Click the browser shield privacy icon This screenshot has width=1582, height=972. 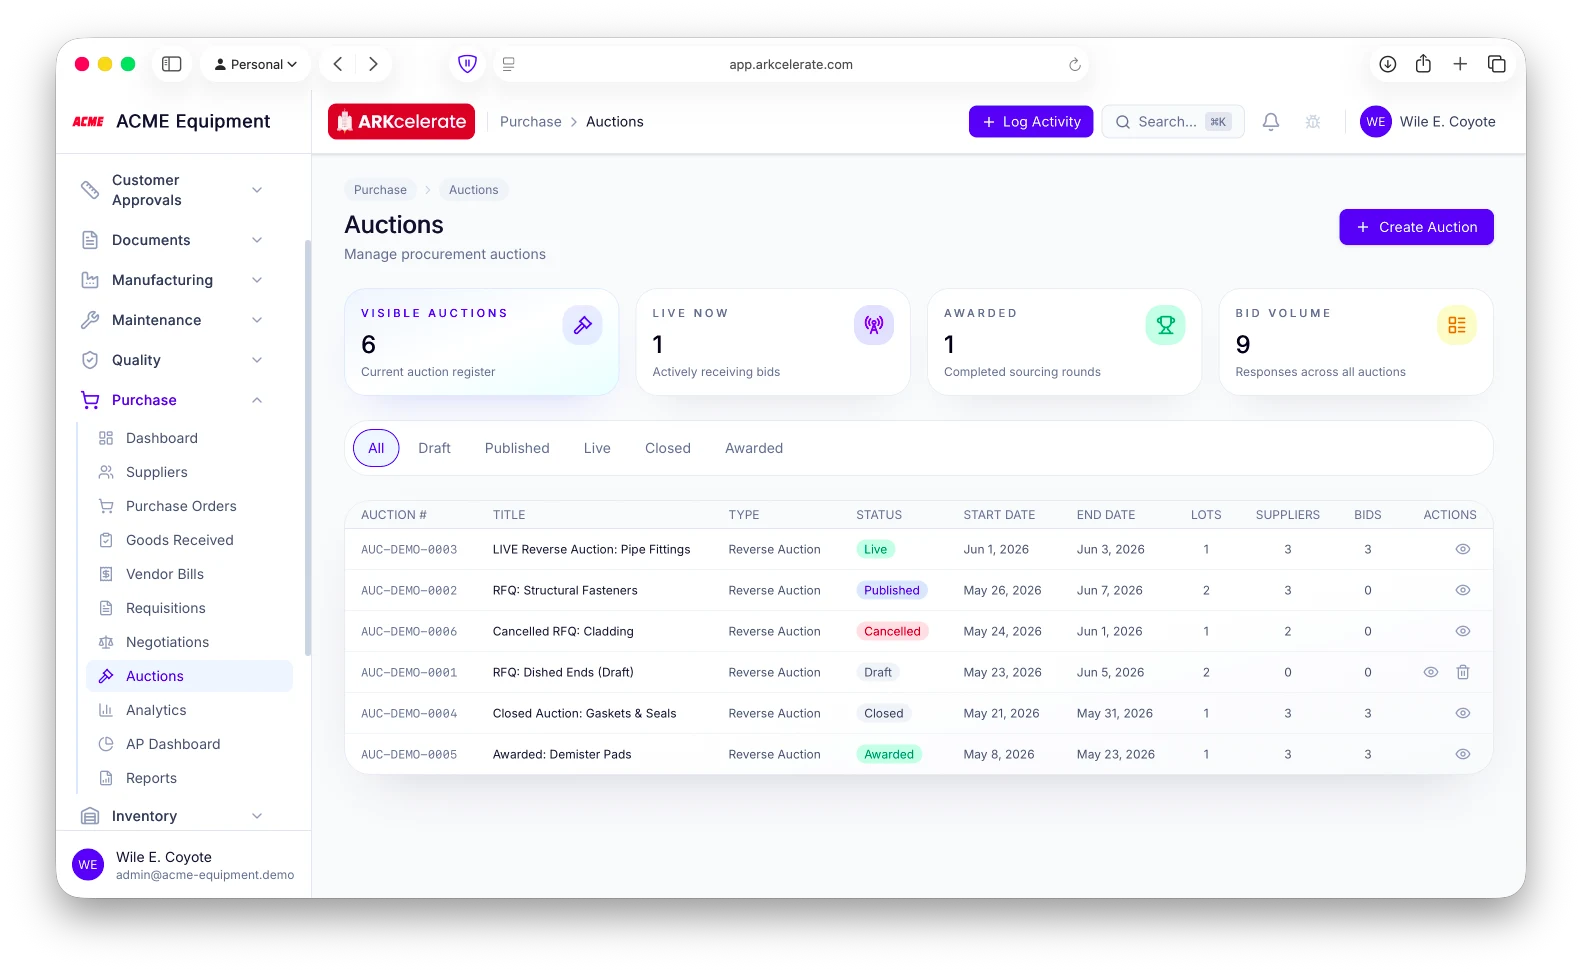pos(467,64)
